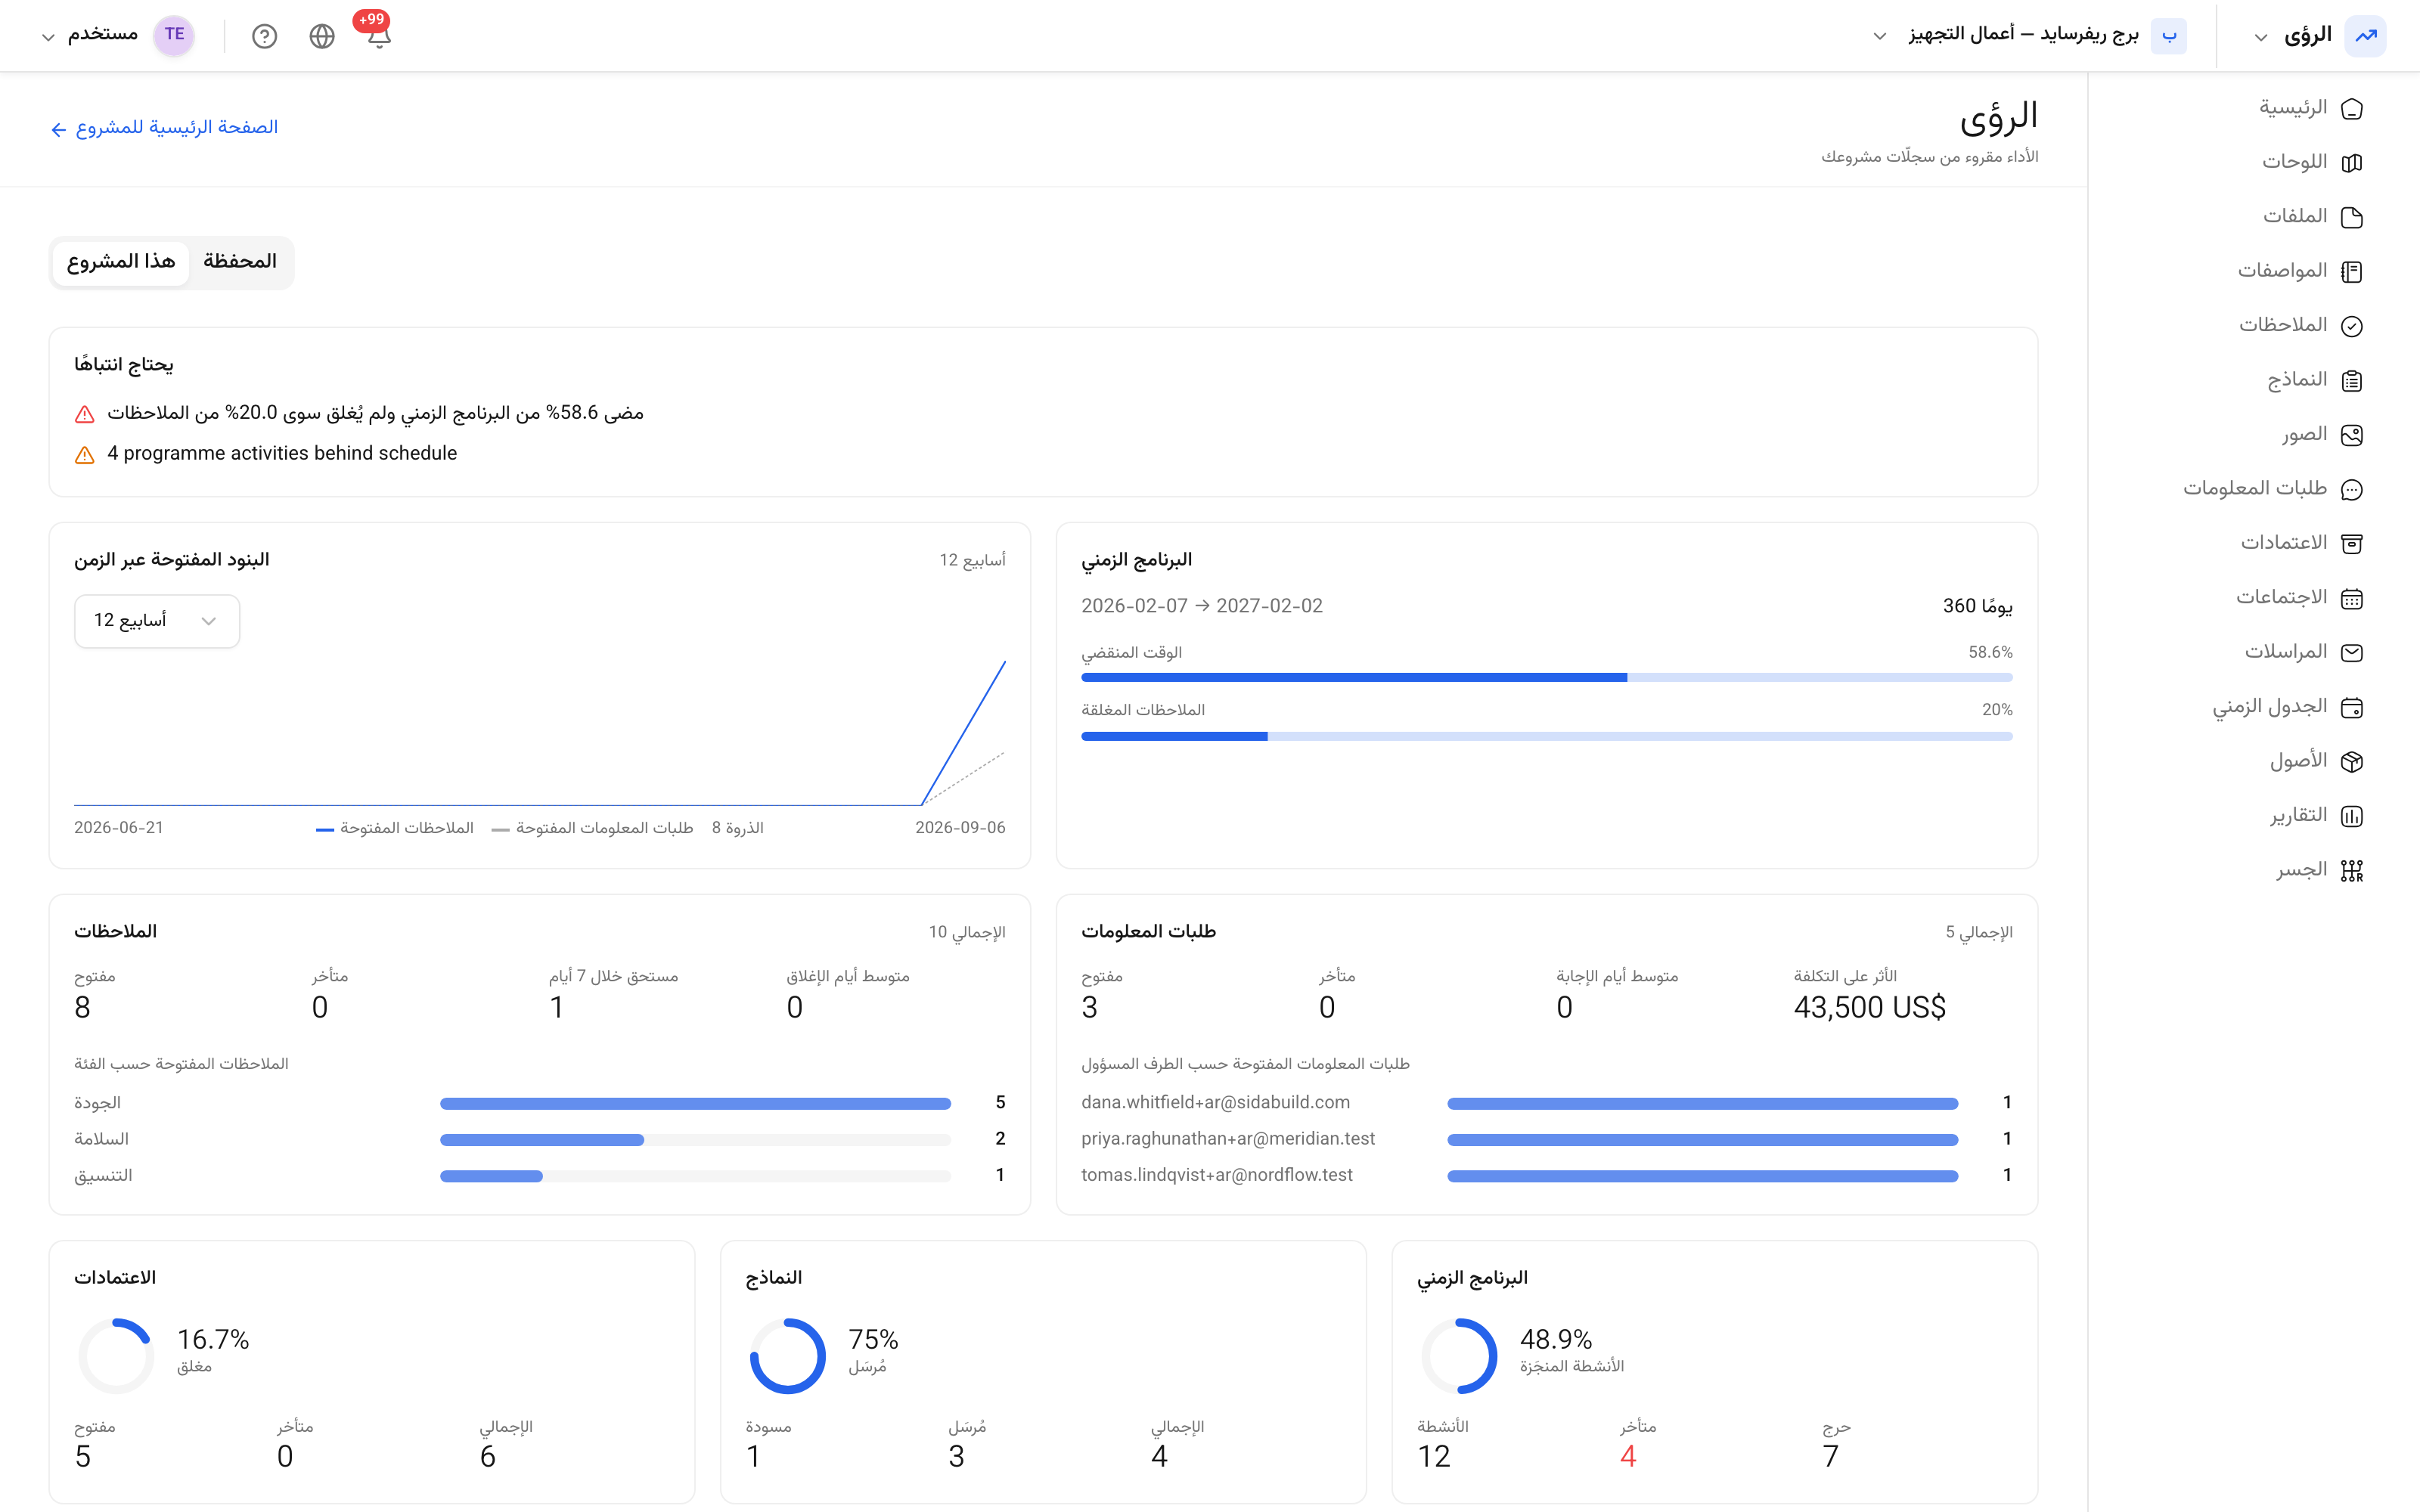Image resolution: width=2420 pixels, height=1512 pixels.
Task: Open the النماذج forms clipboard icon
Action: click(2352, 380)
